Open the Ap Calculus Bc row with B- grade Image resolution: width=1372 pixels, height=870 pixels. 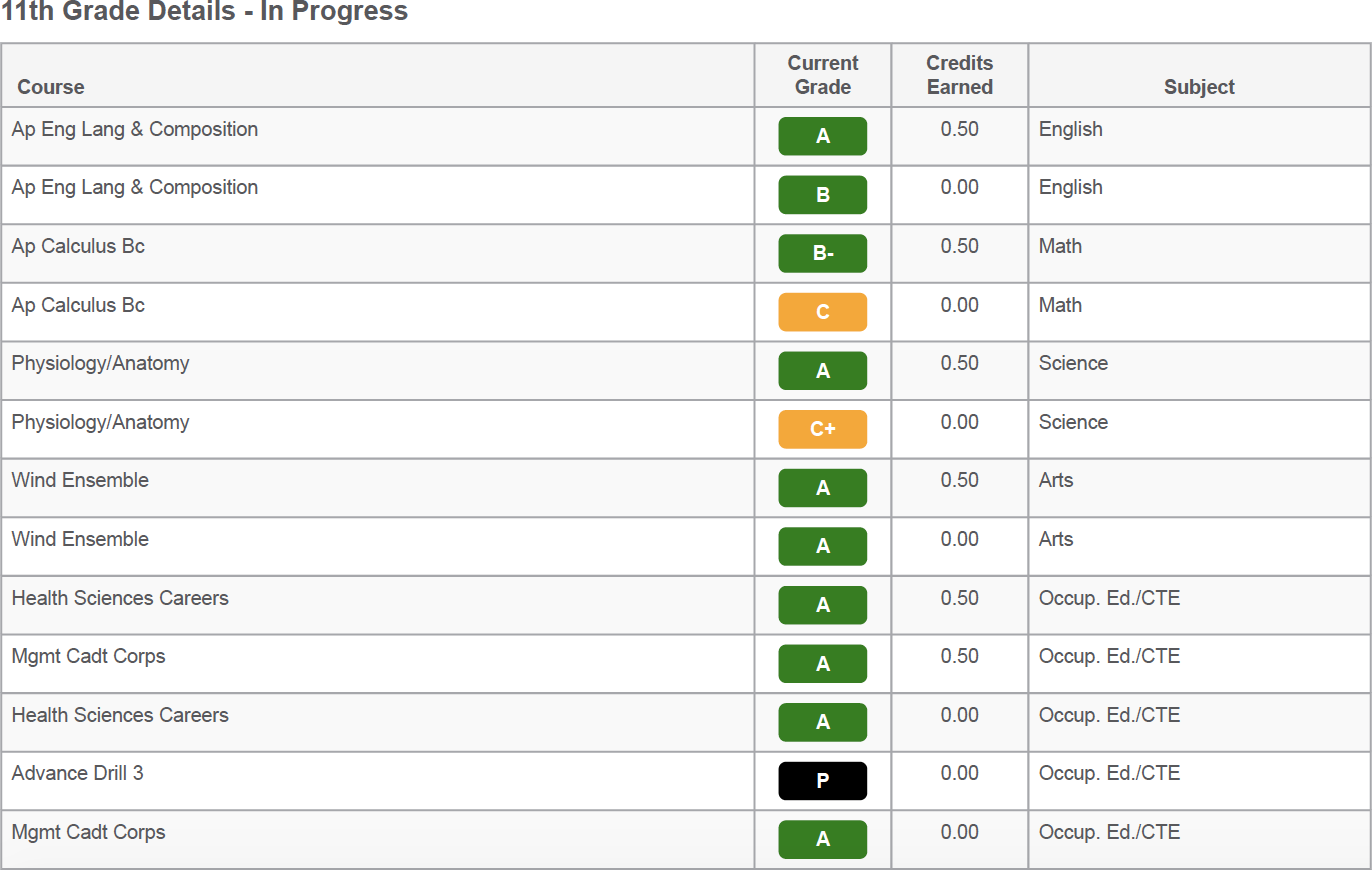pyautogui.click(x=686, y=254)
